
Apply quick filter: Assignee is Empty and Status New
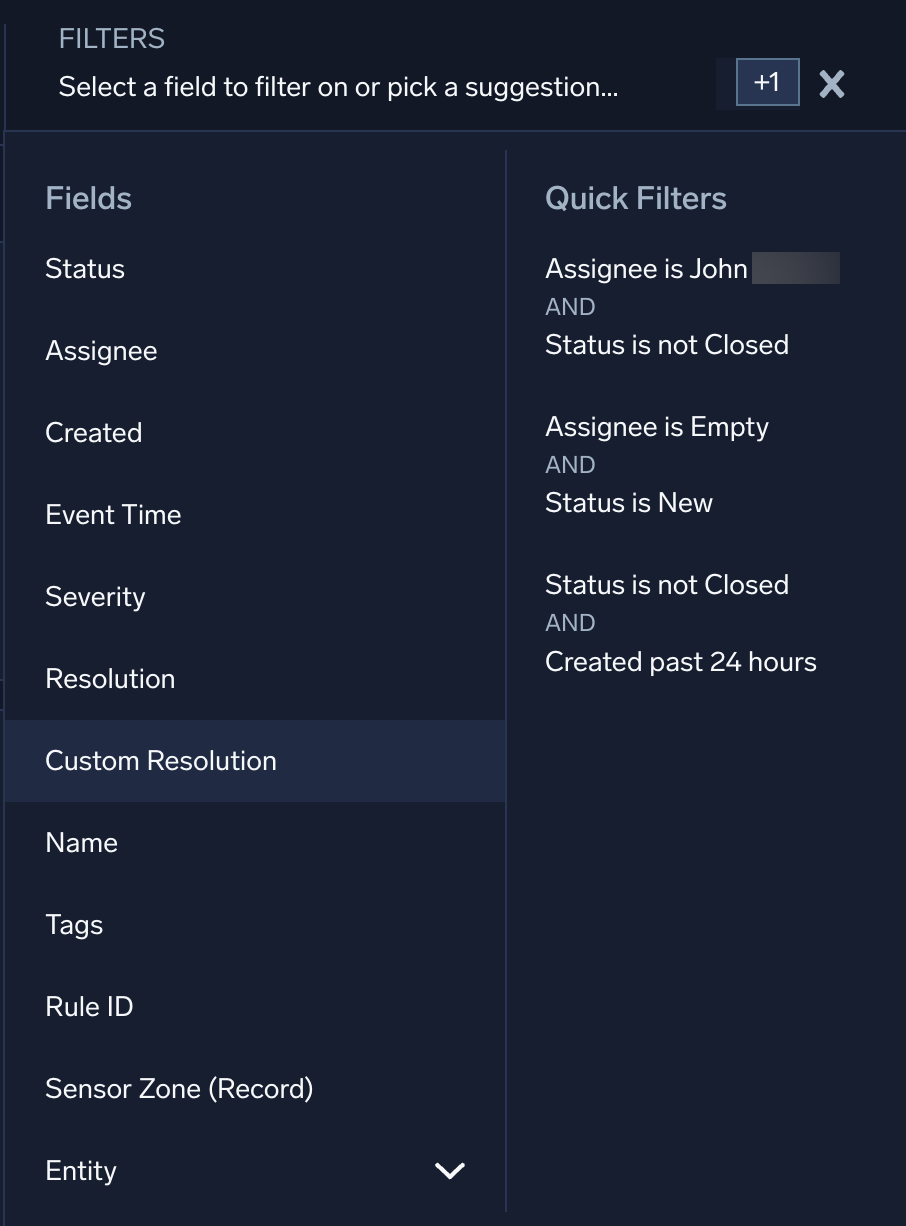(657, 464)
